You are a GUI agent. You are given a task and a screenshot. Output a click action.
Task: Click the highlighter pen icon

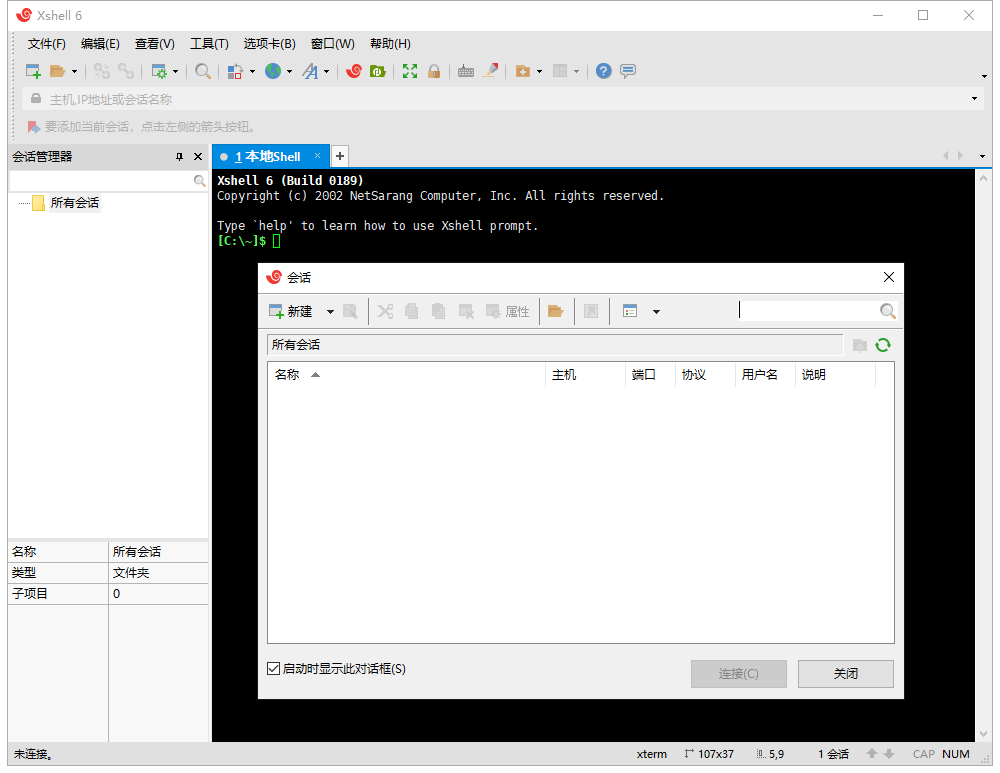coord(490,71)
